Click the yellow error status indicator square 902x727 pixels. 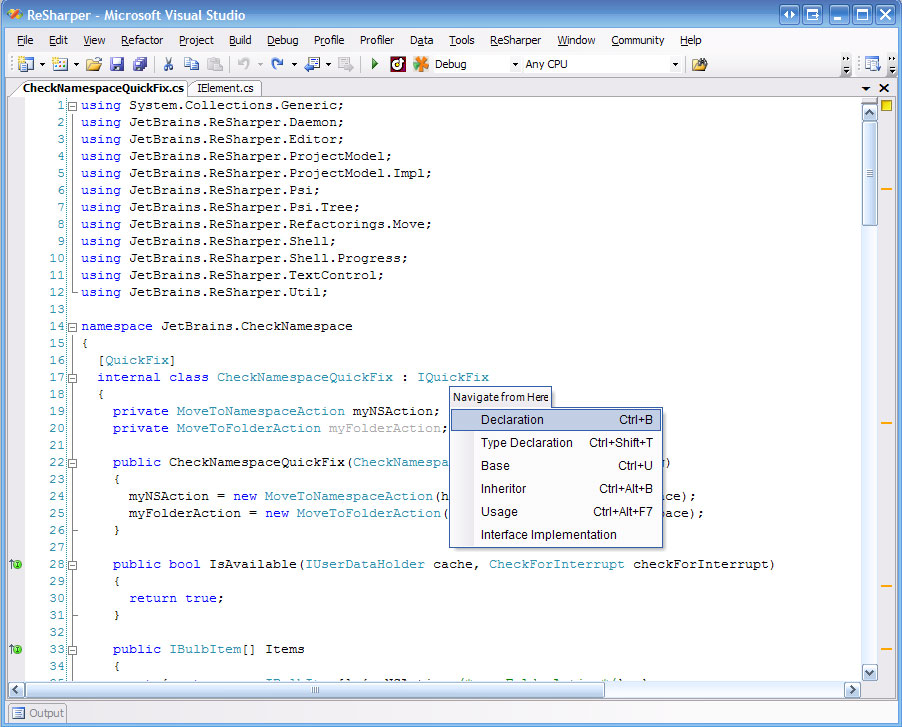(x=886, y=105)
